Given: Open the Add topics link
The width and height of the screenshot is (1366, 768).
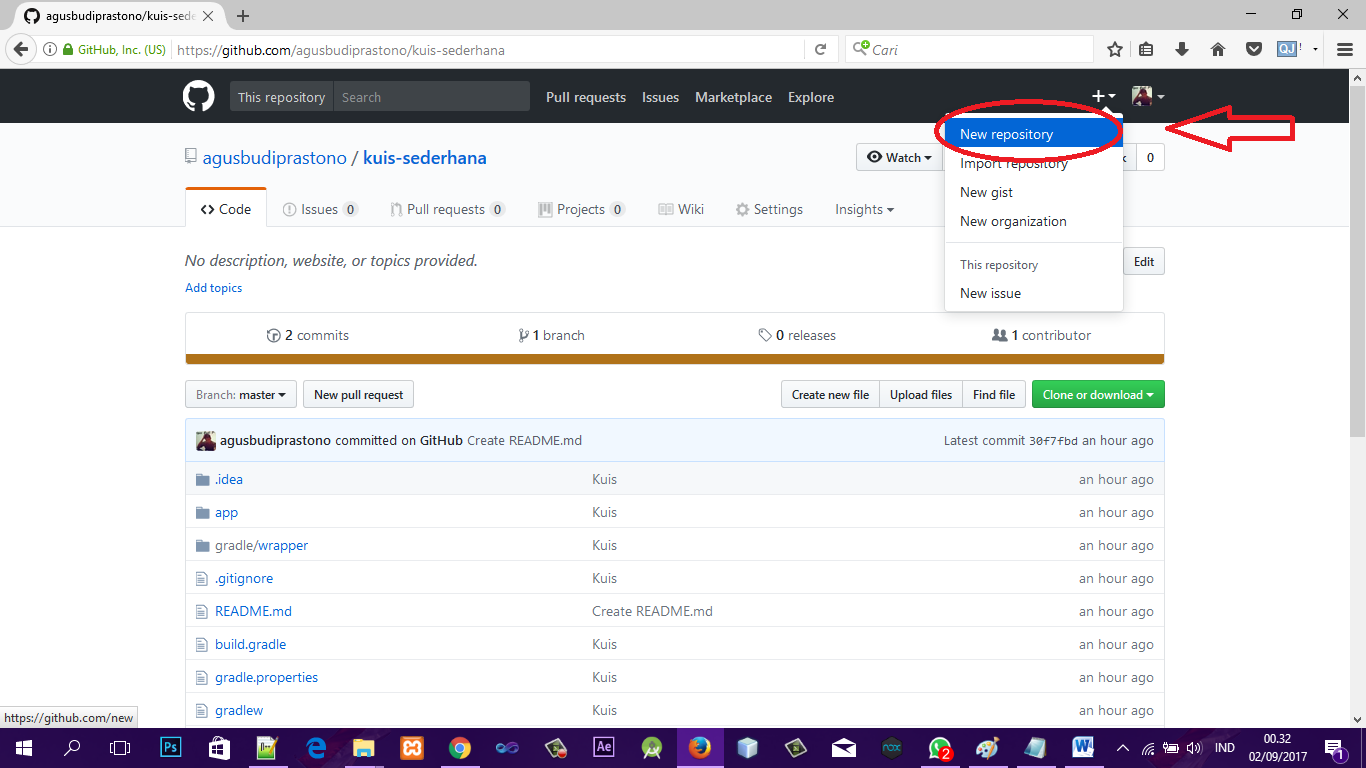Looking at the screenshot, I should (x=213, y=288).
